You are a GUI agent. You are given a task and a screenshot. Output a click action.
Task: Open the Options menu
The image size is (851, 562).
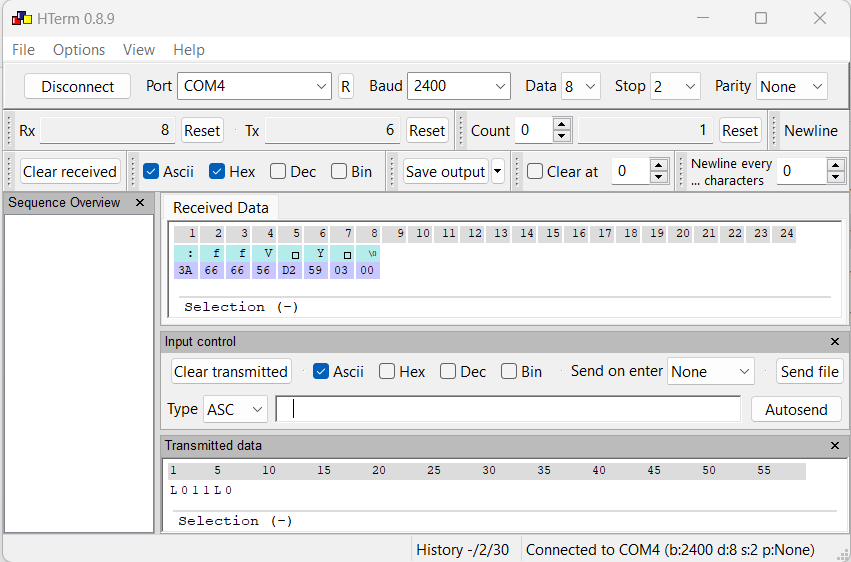[79, 50]
